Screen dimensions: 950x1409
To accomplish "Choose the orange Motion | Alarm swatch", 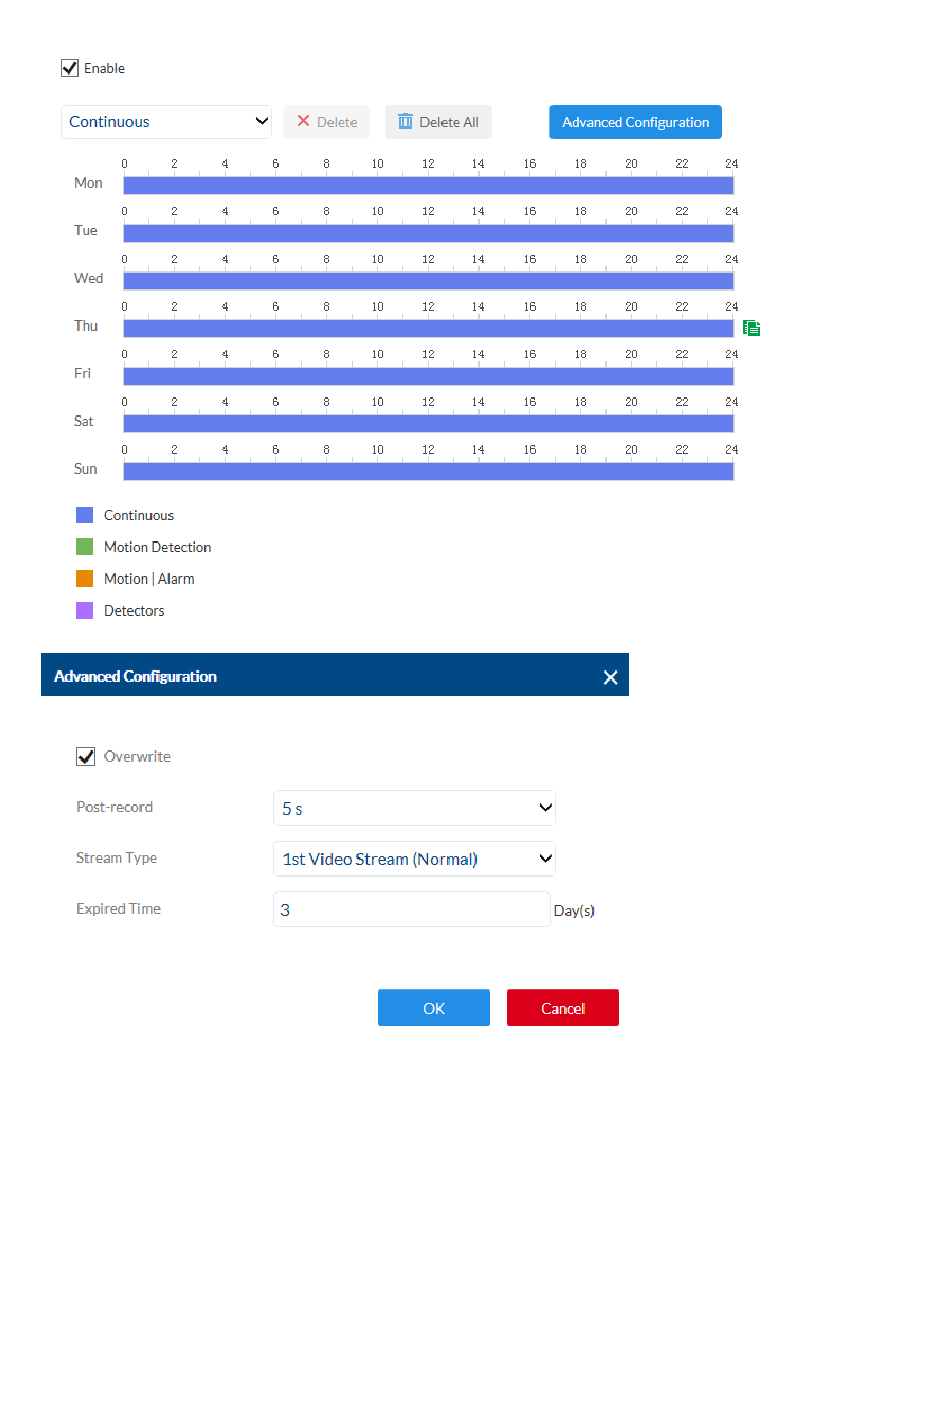I will pos(85,579).
